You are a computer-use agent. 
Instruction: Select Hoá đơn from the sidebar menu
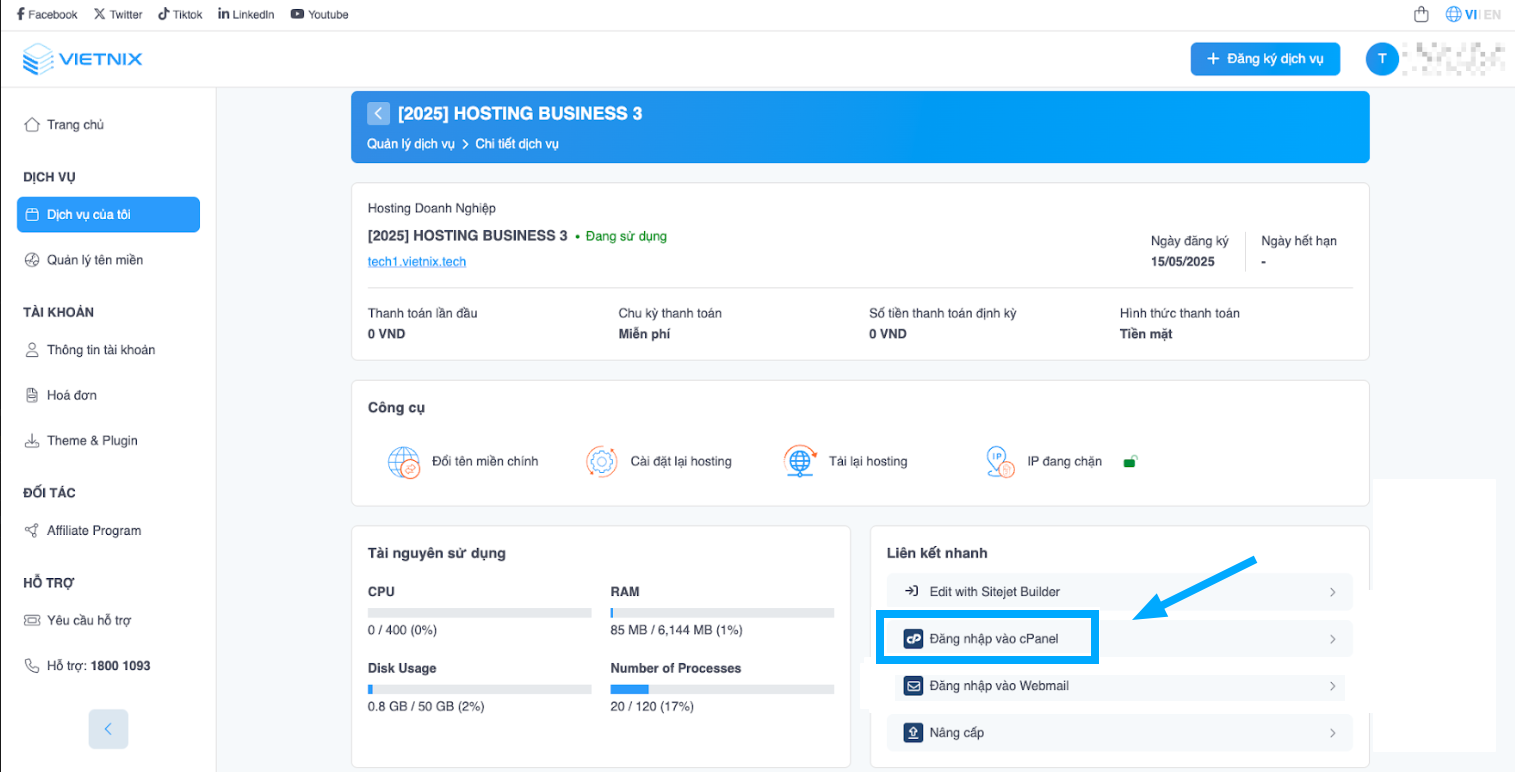coord(79,394)
